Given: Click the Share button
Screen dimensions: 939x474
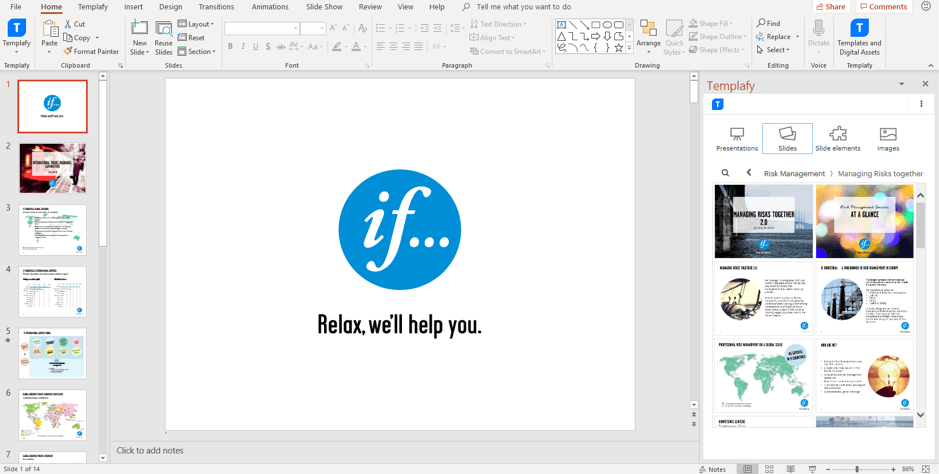Looking at the screenshot, I should [x=830, y=7].
